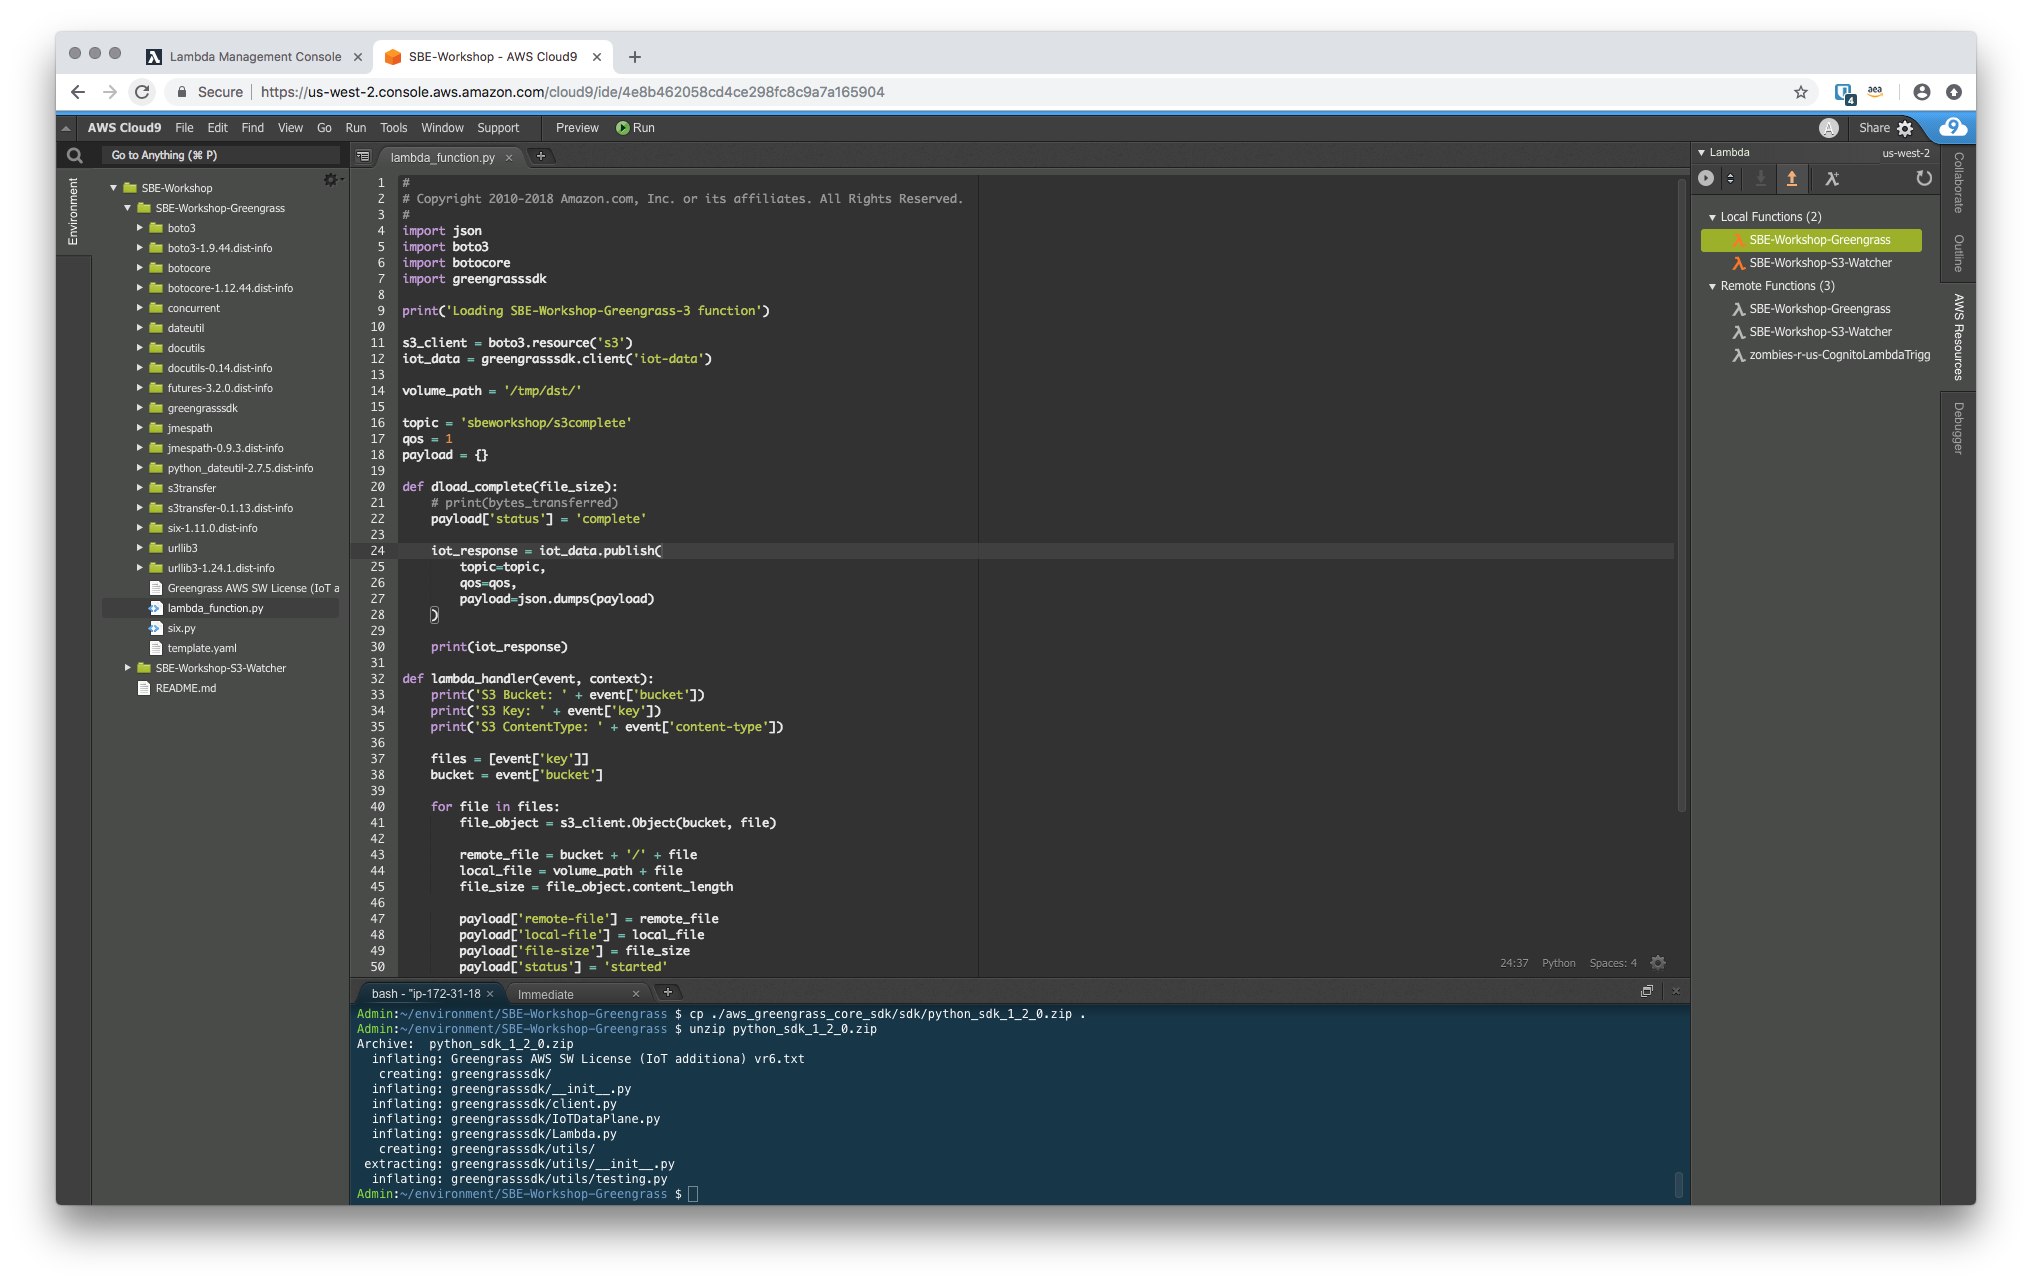Screen dimensions: 2032x1285
Task: Deploy the selected Lambda function (upload arrow)
Action: tap(1792, 179)
